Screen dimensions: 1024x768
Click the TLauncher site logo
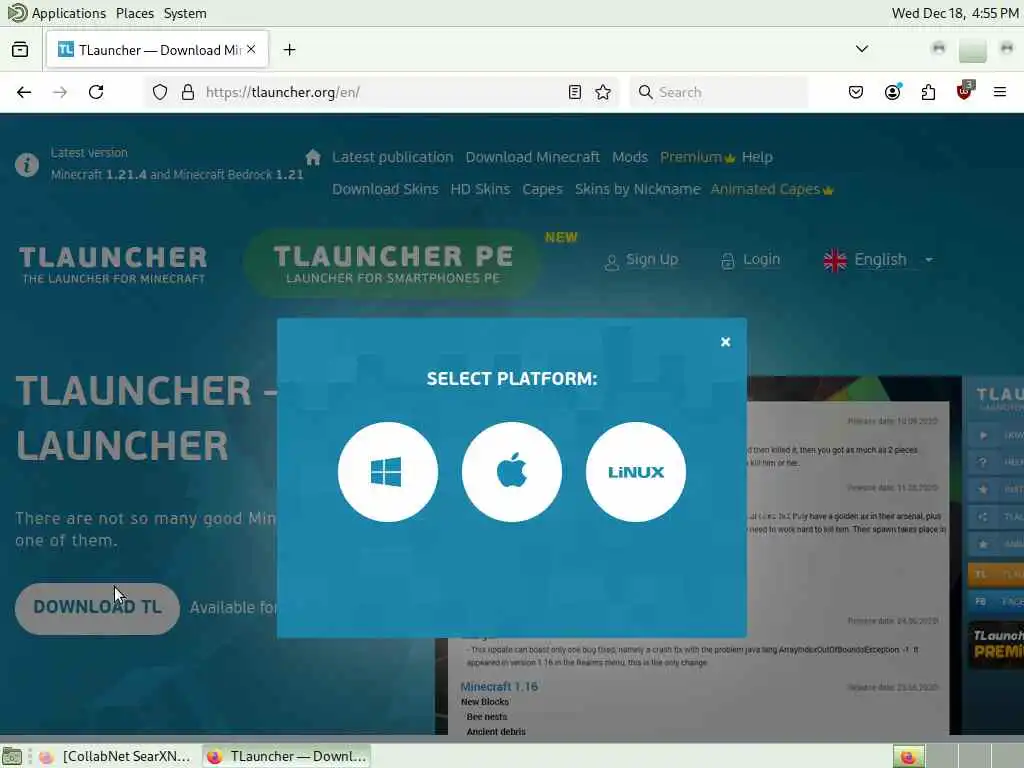[113, 264]
